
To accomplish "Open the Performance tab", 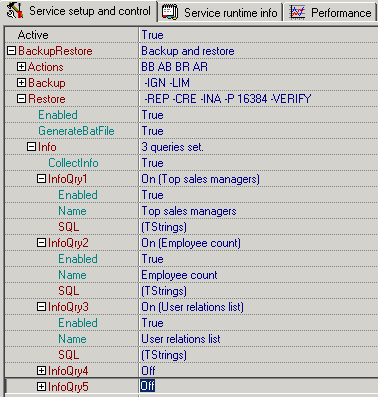I will click(x=331, y=12).
